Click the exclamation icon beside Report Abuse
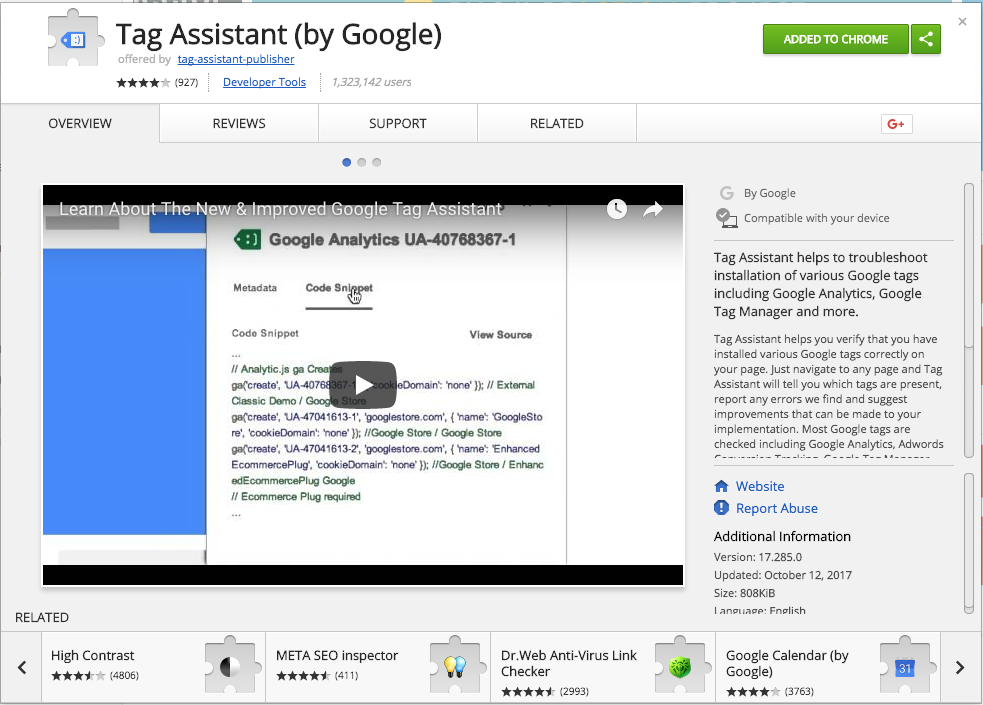The width and height of the screenshot is (983, 705). [x=722, y=508]
